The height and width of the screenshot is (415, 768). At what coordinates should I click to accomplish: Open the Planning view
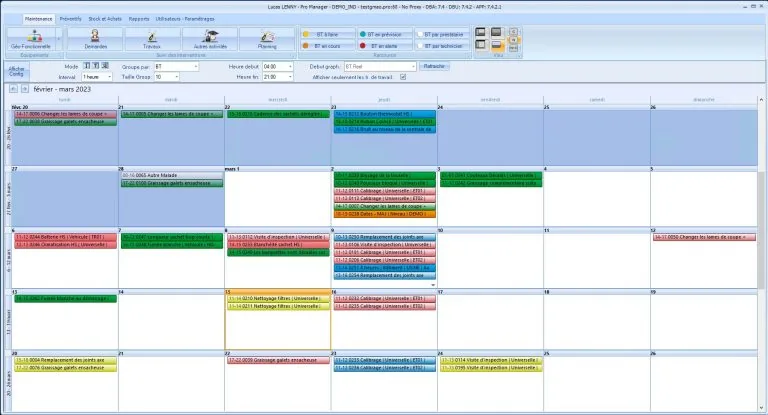pos(267,39)
